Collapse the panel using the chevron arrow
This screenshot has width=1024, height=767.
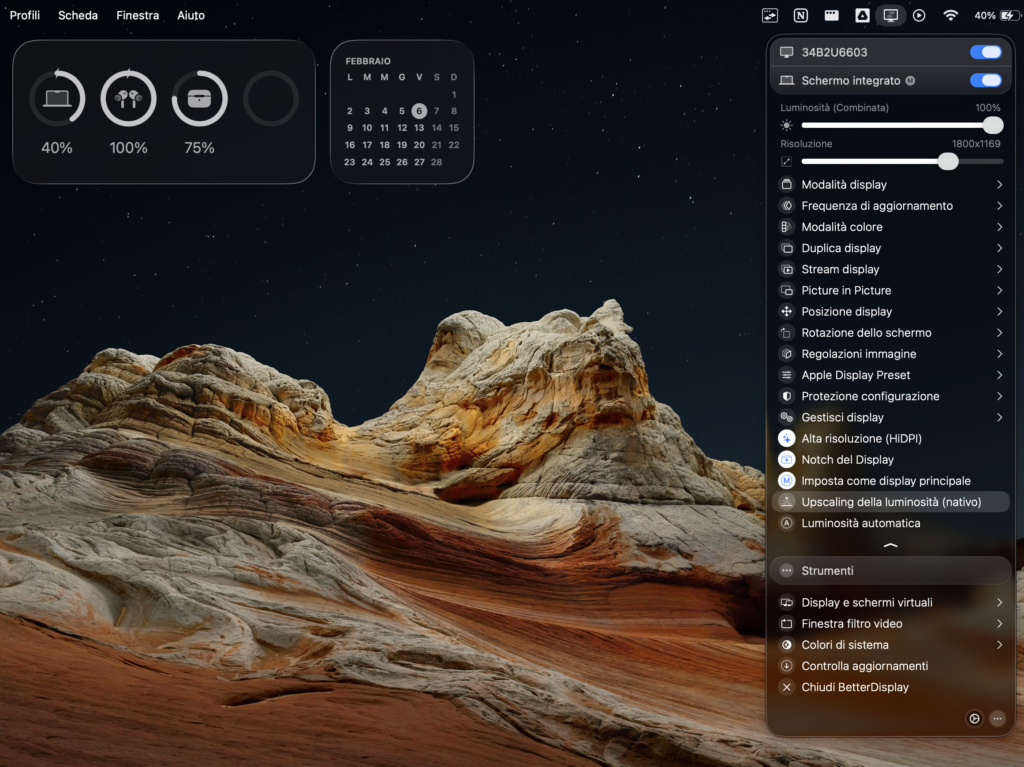[889, 546]
